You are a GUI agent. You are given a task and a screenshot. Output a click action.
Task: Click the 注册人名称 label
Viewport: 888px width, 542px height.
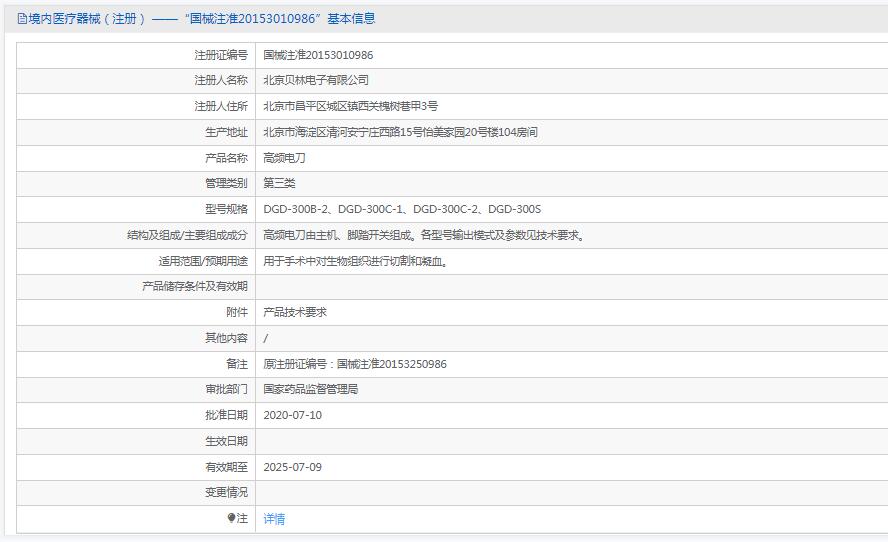point(221,80)
